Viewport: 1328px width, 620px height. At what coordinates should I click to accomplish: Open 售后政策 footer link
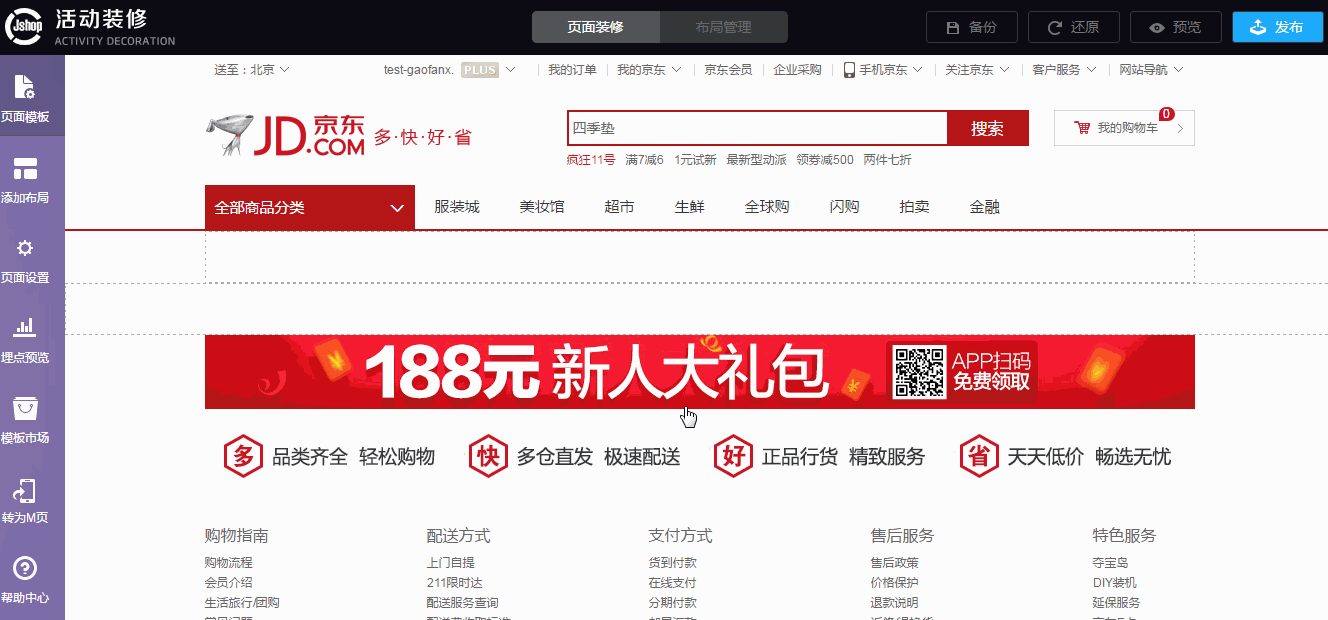pyautogui.click(x=895, y=563)
